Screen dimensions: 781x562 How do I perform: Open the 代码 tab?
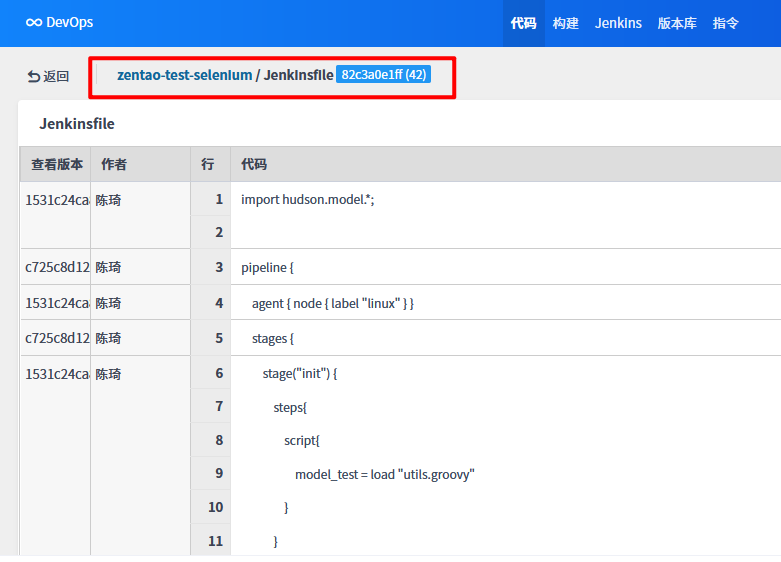523,23
